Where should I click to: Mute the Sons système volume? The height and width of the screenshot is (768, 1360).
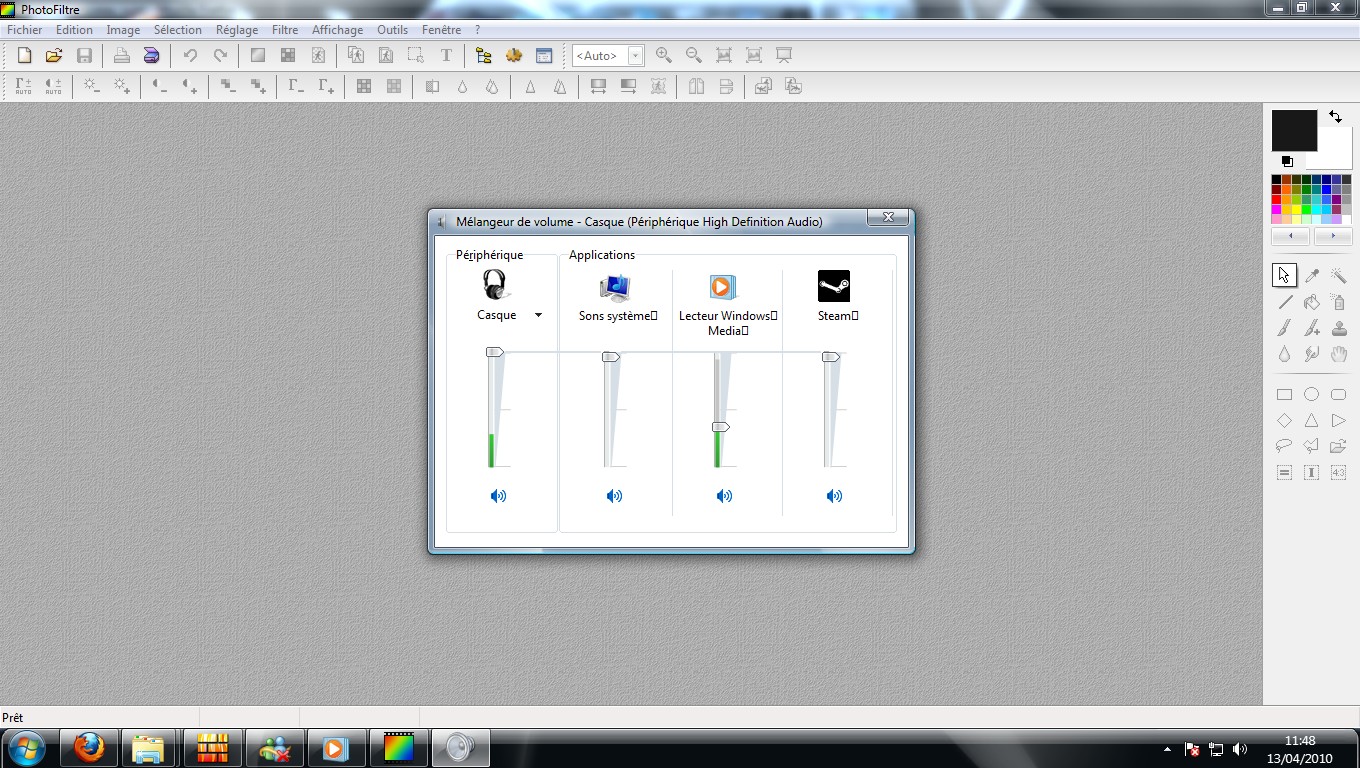[x=614, y=496]
